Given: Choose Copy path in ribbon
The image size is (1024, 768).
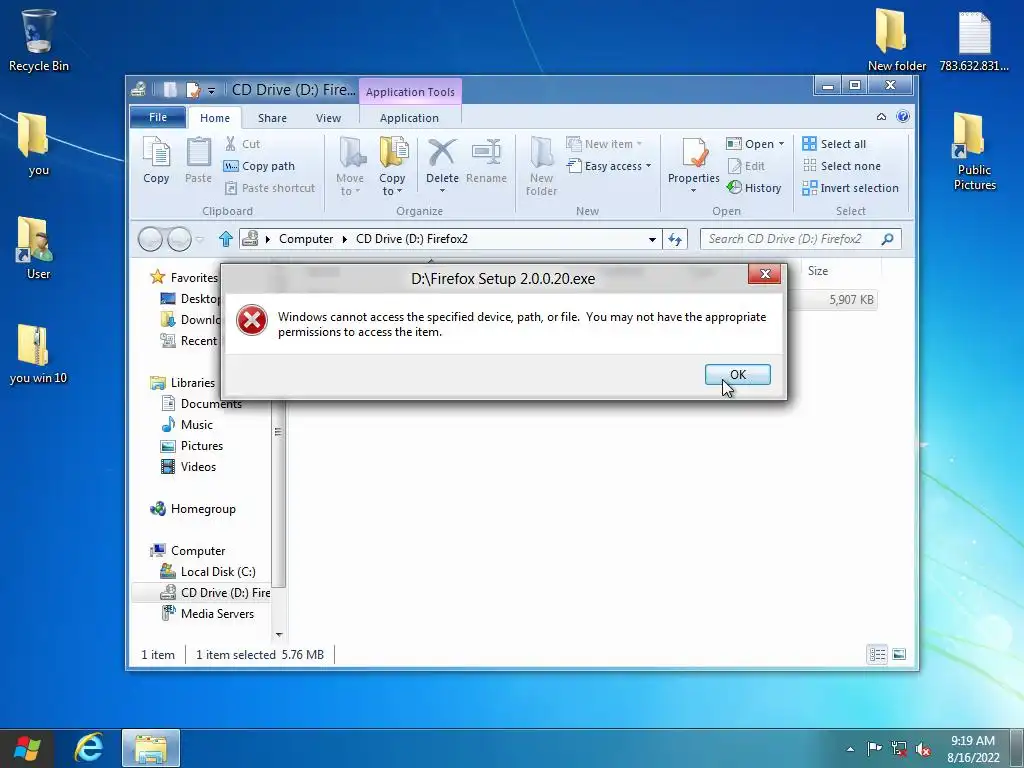Looking at the screenshot, I should [x=259, y=166].
